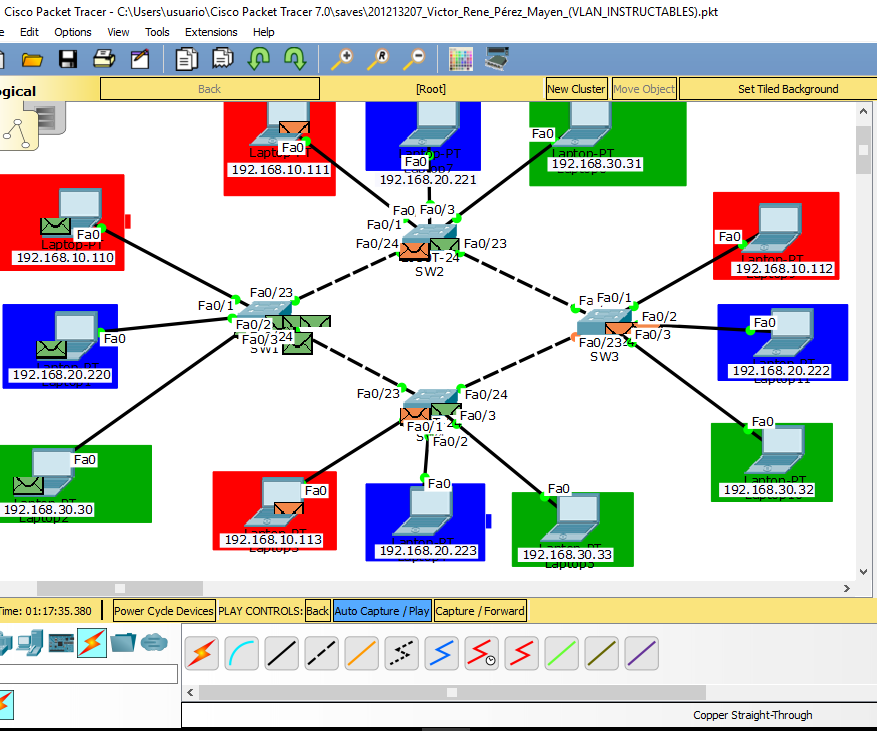Open file with the folder icon
Viewport: 877px width, 731px height.
tap(32, 59)
